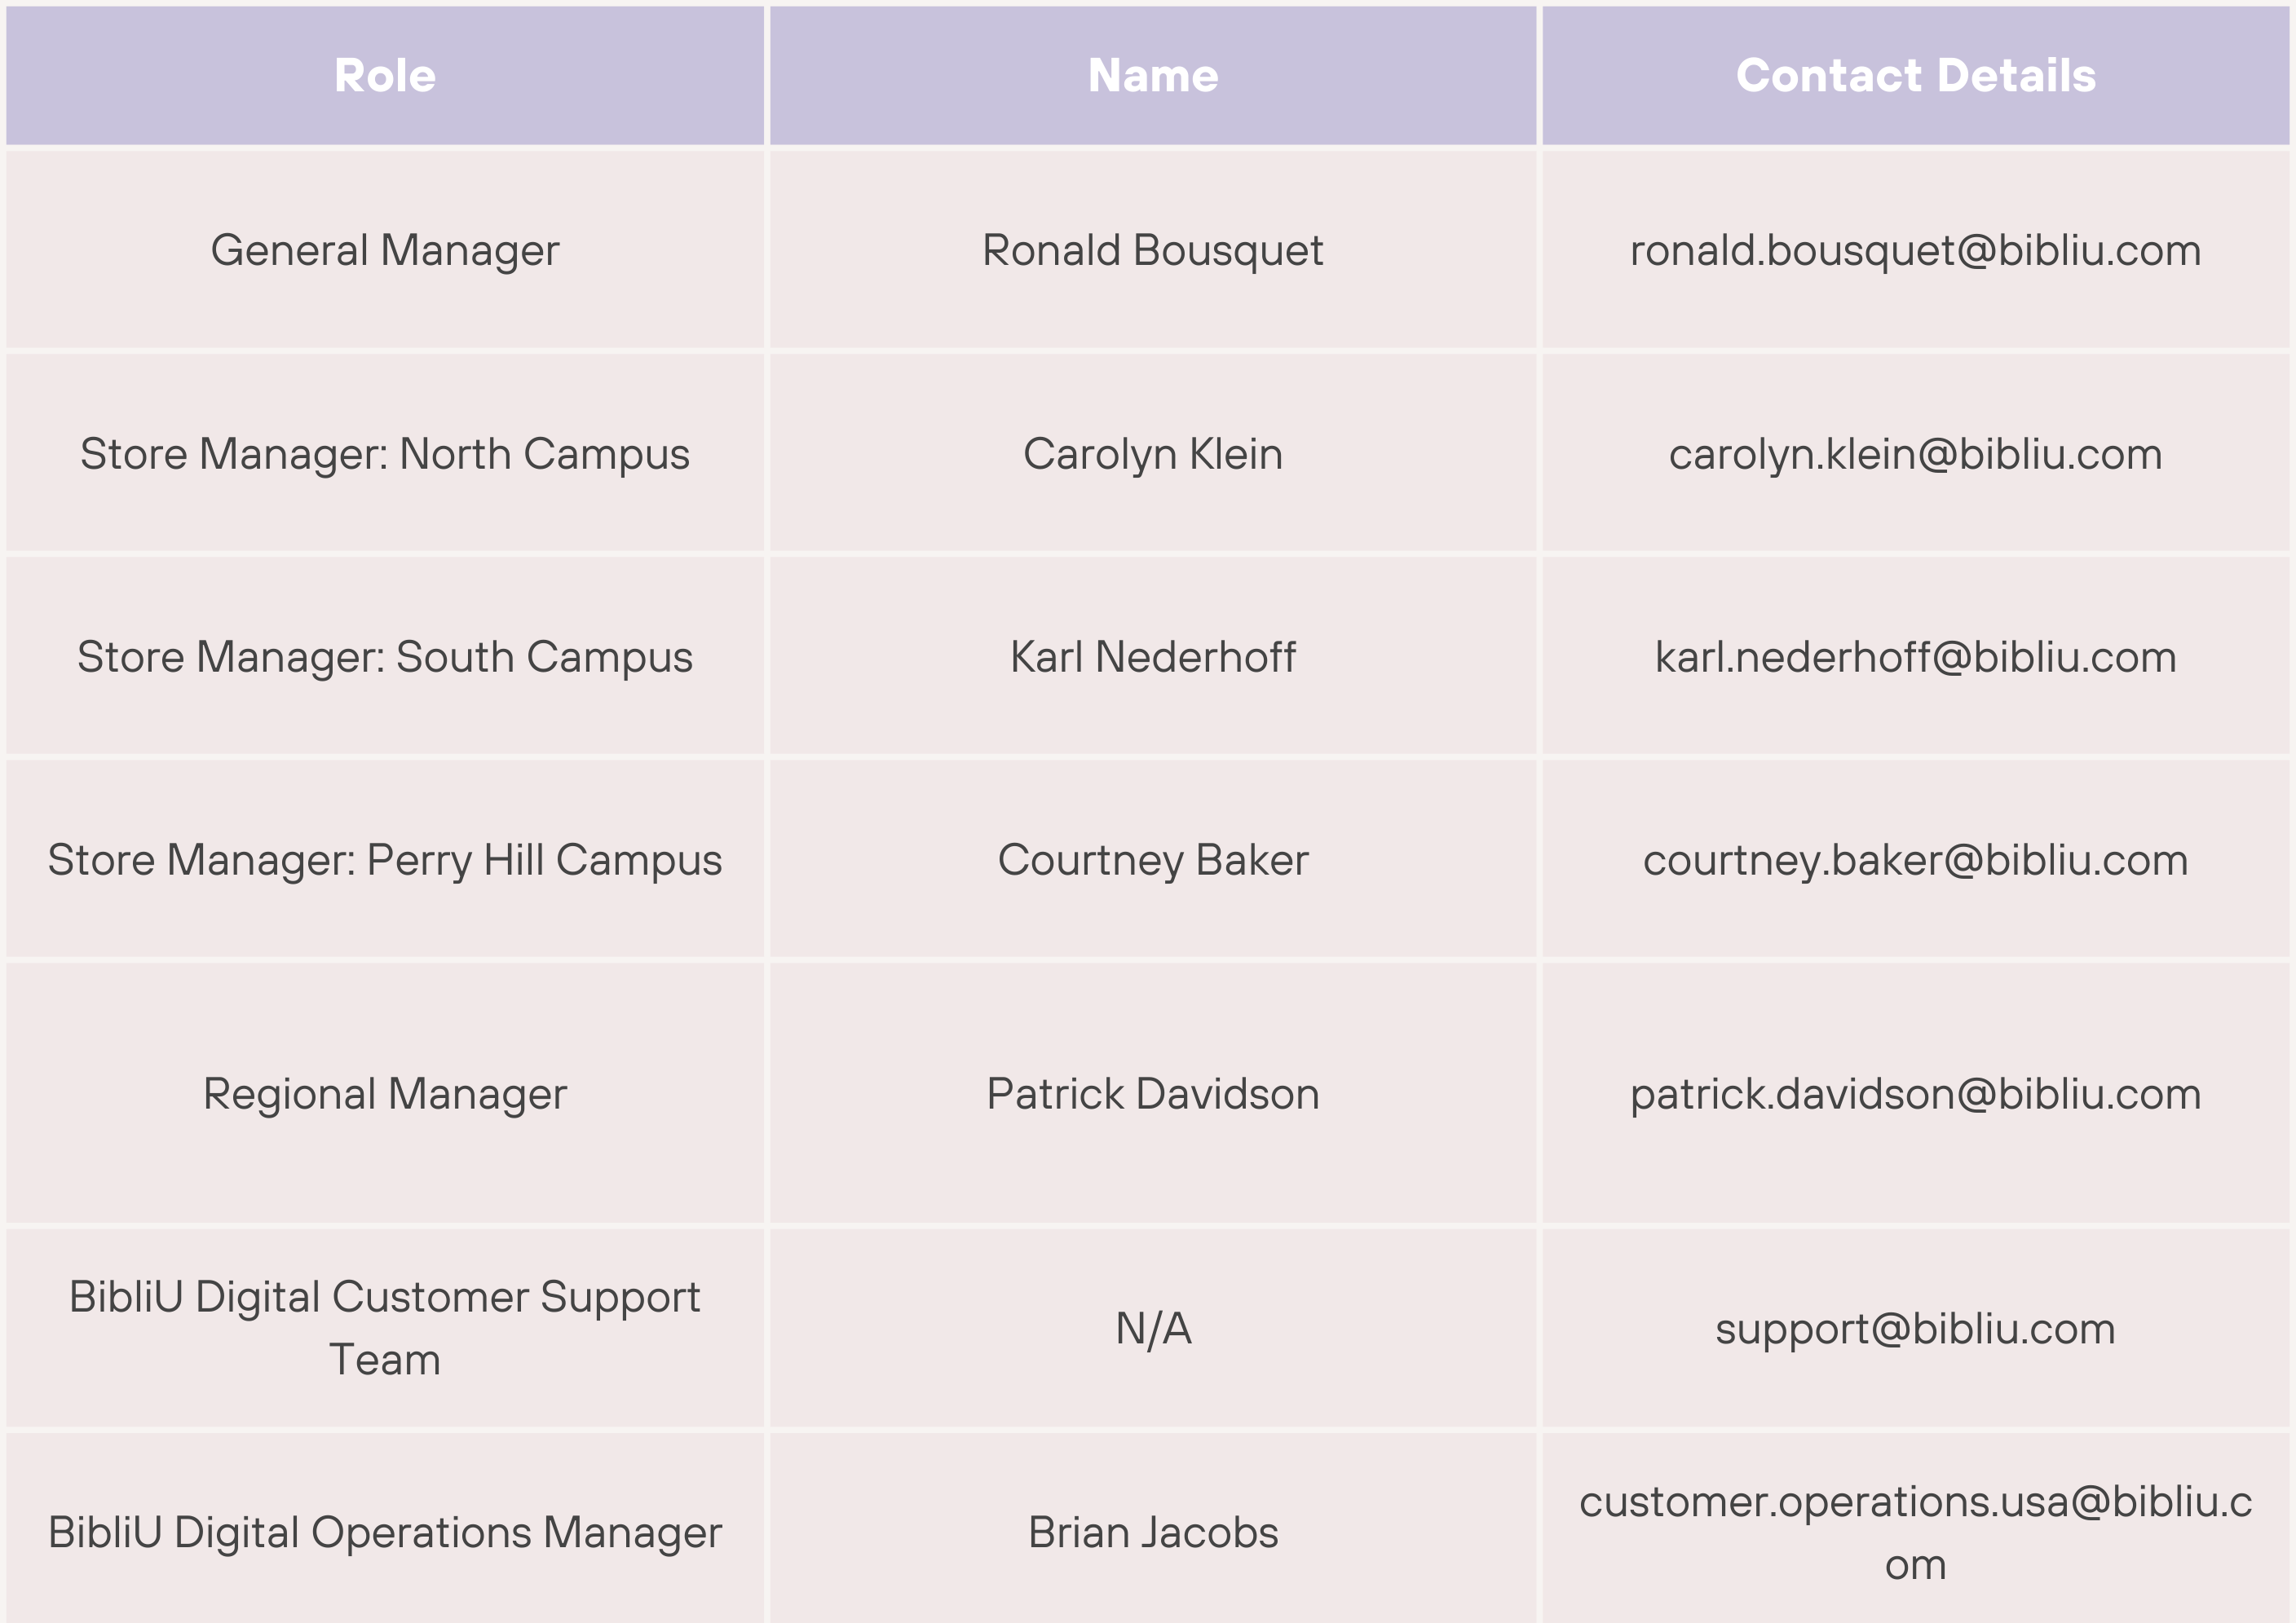Click the name Brian Jacobs
Viewport: 2296px width, 1623px height.
tap(1153, 1533)
